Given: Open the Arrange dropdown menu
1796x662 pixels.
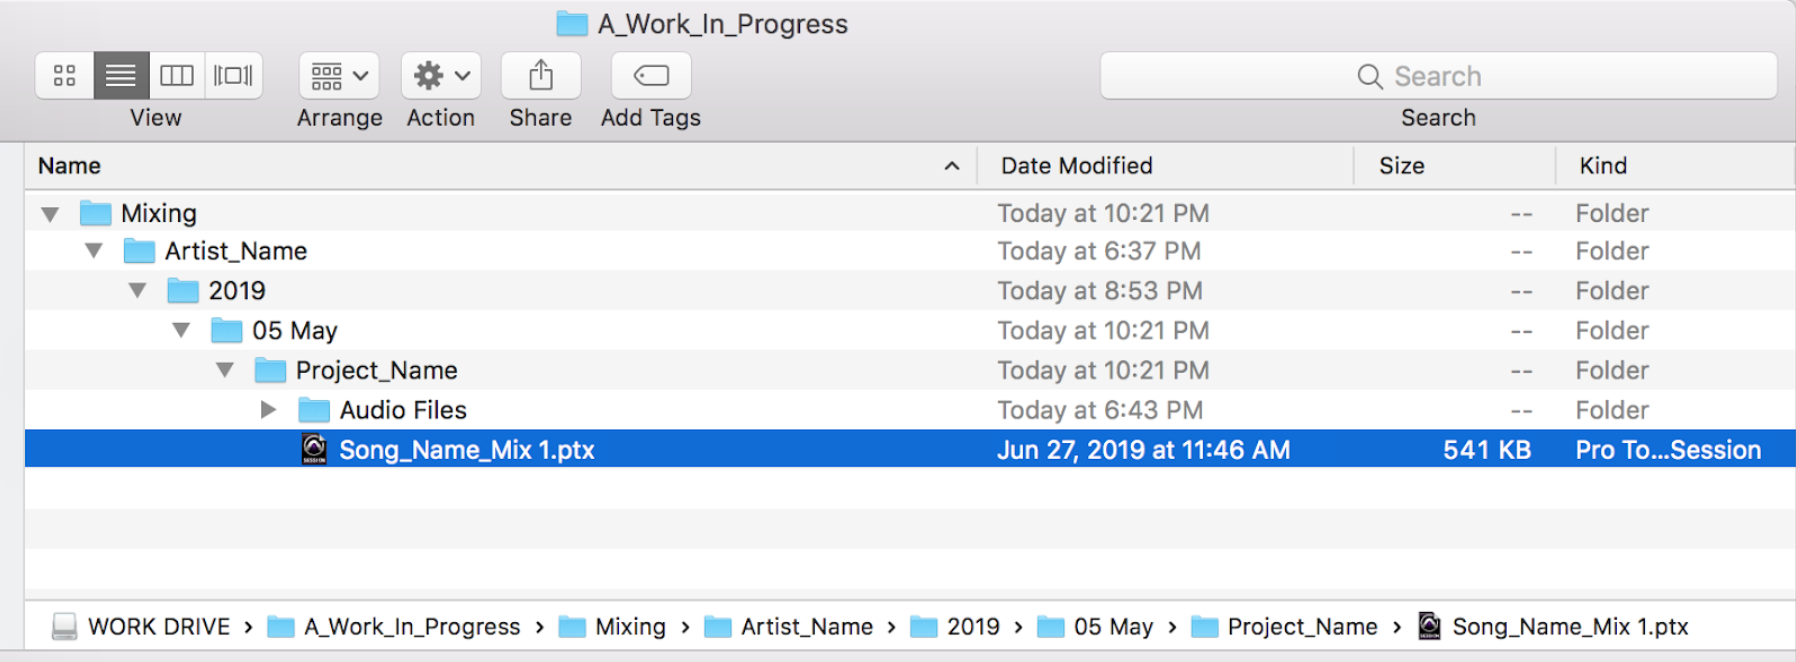Looking at the screenshot, I should tap(339, 76).
